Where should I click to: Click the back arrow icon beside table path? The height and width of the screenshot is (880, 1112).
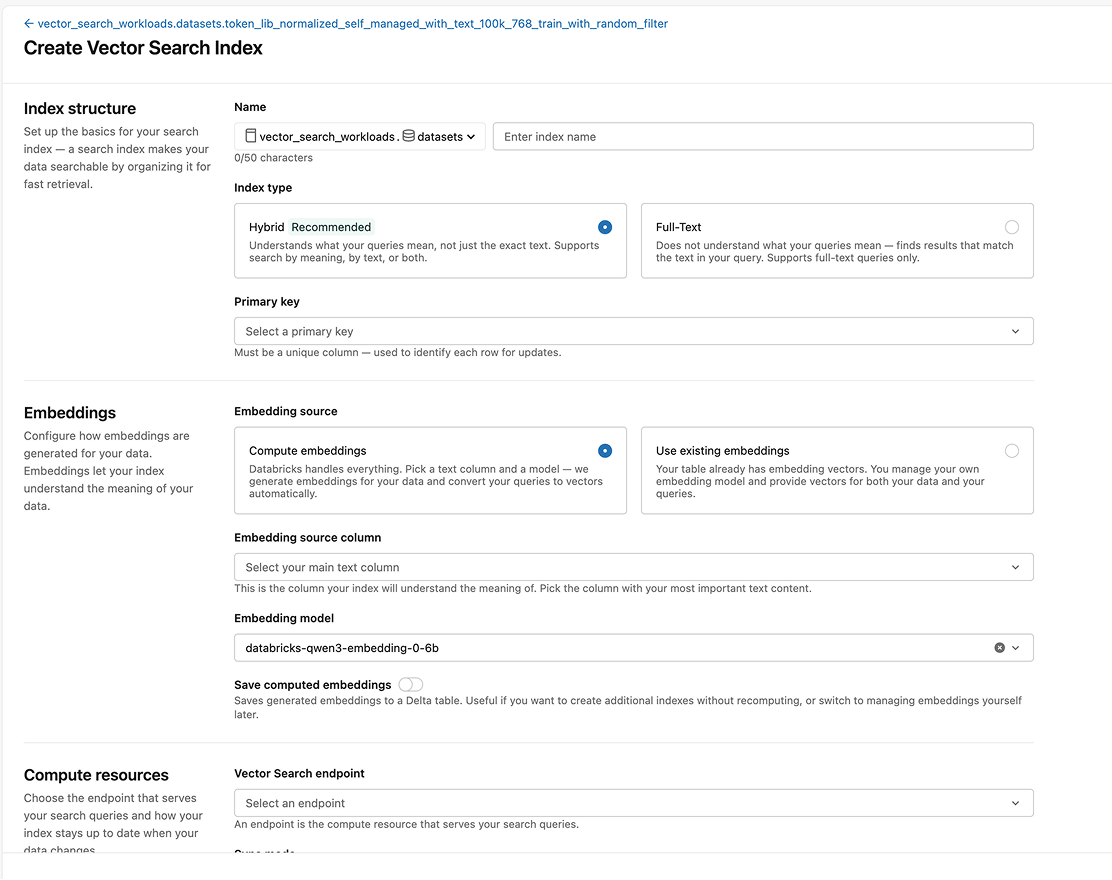[28, 23]
